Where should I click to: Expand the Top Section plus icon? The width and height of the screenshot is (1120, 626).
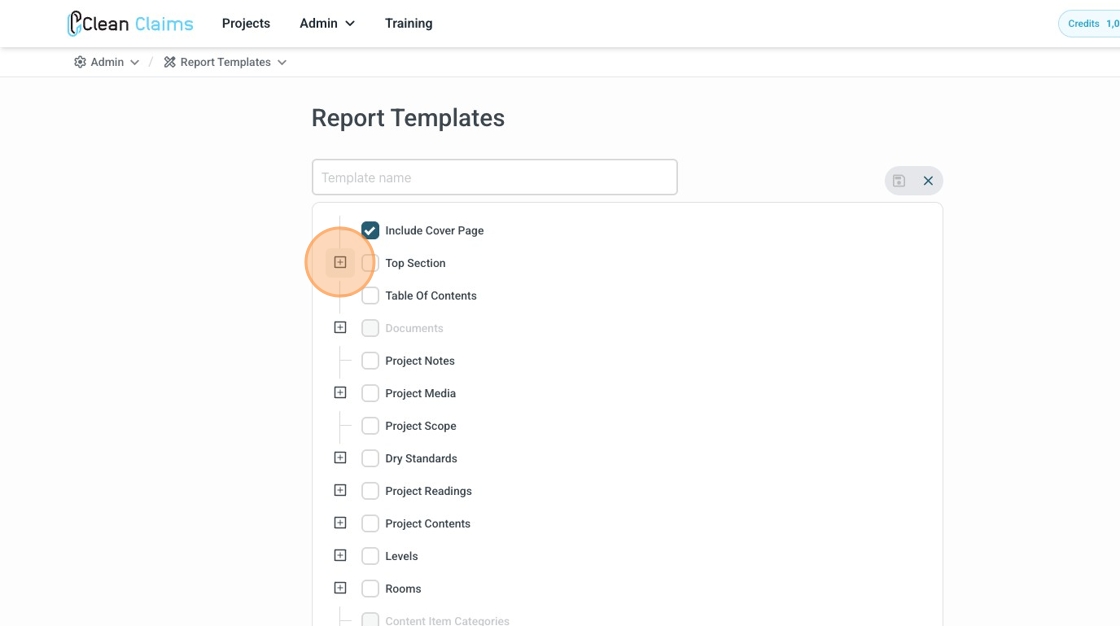[x=340, y=263]
